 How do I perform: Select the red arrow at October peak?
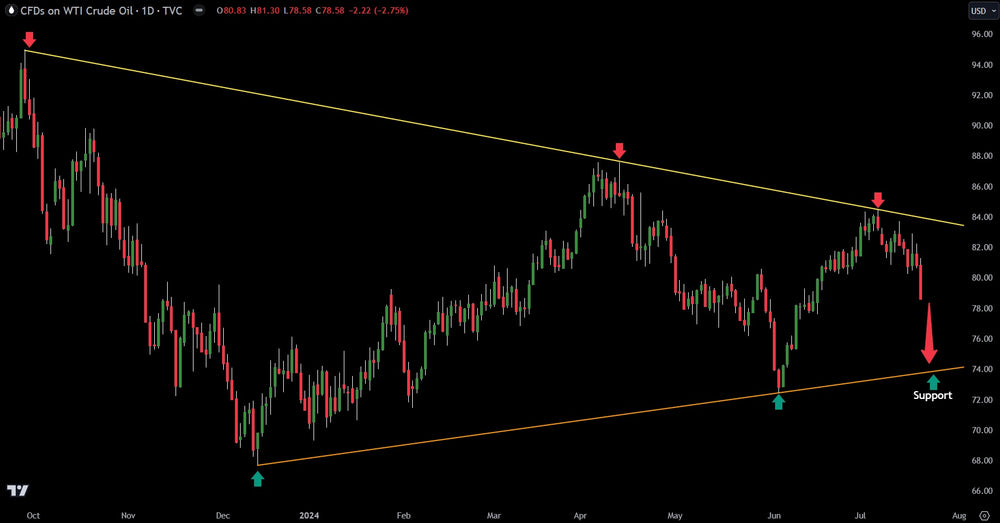pyautogui.click(x=30, y=39)
